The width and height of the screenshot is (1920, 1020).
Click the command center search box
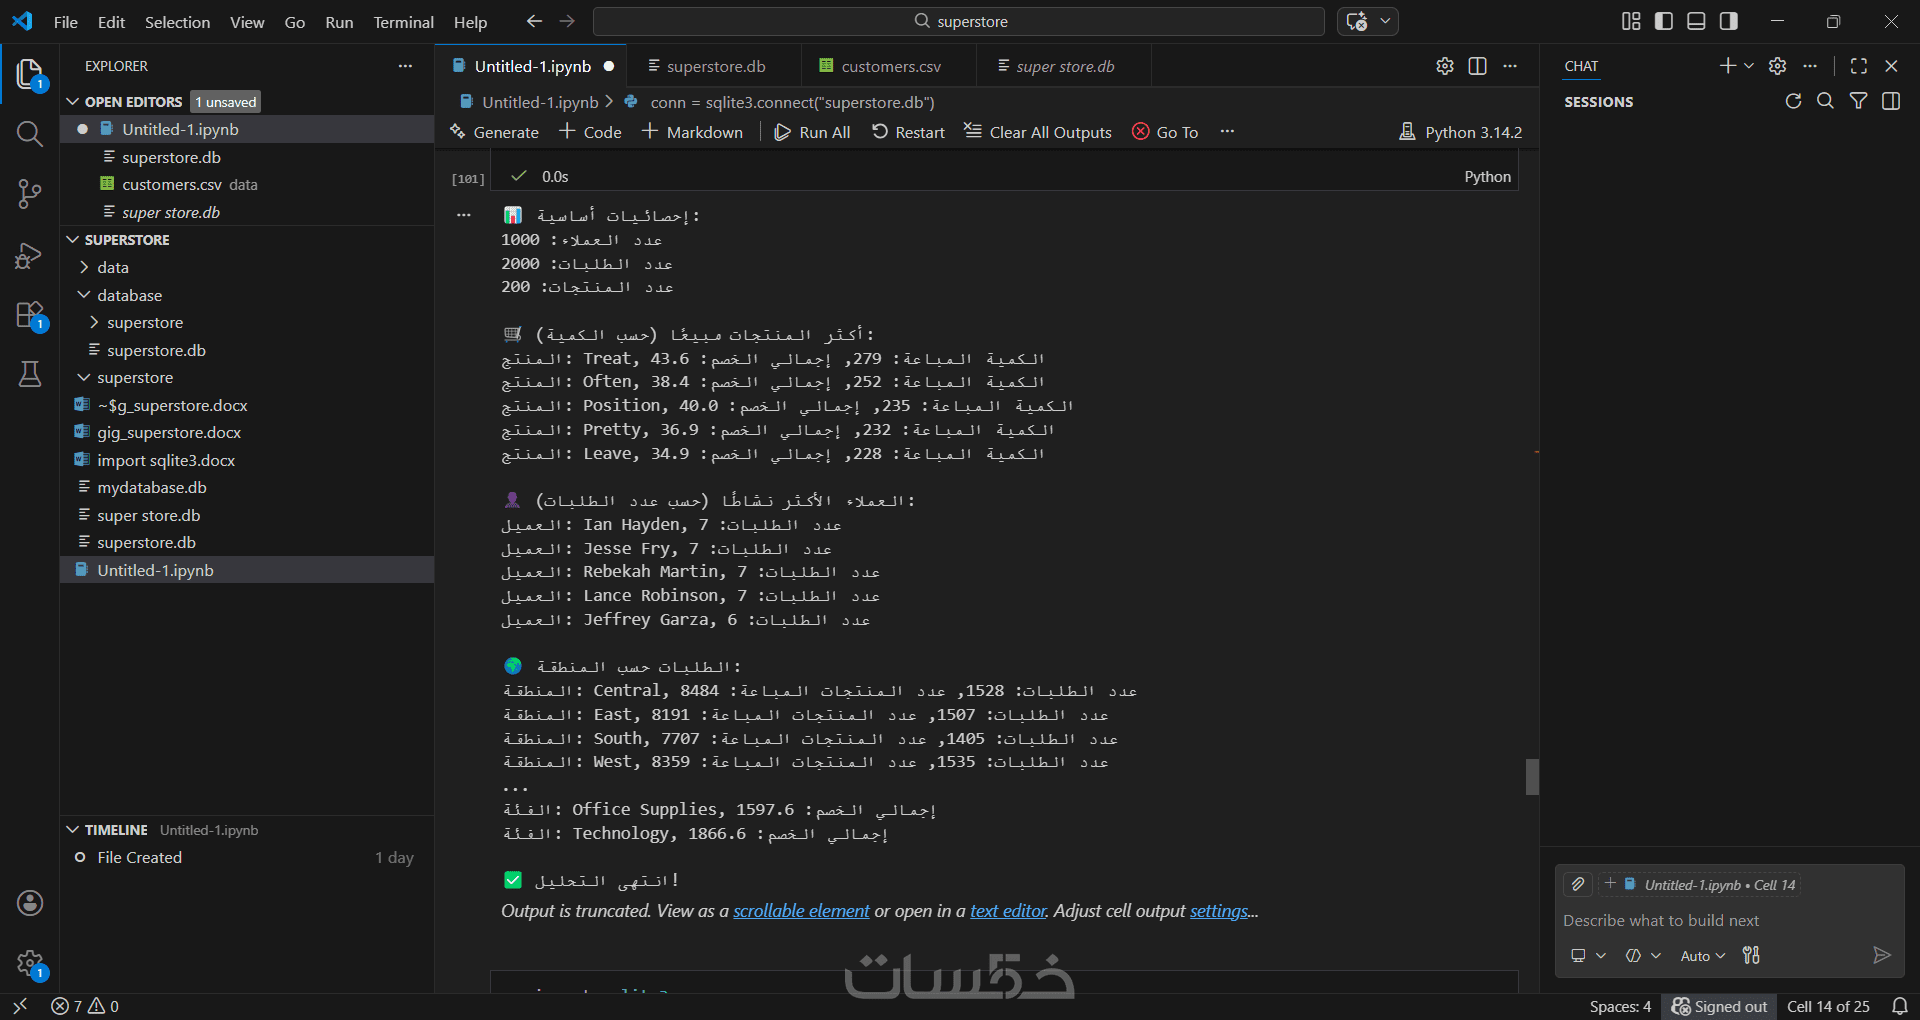click(x=958, y=21)
